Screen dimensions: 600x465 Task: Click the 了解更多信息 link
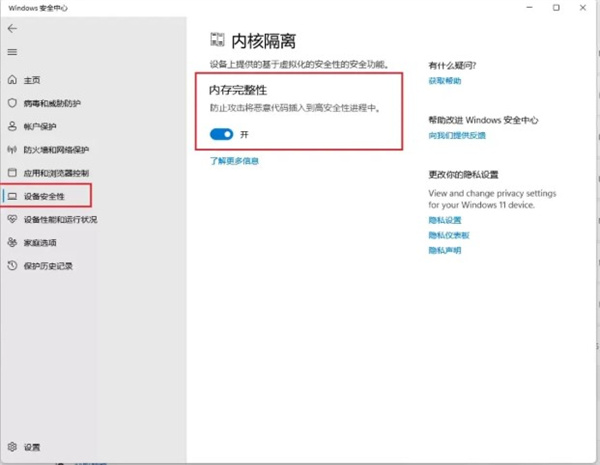[234, 161]
